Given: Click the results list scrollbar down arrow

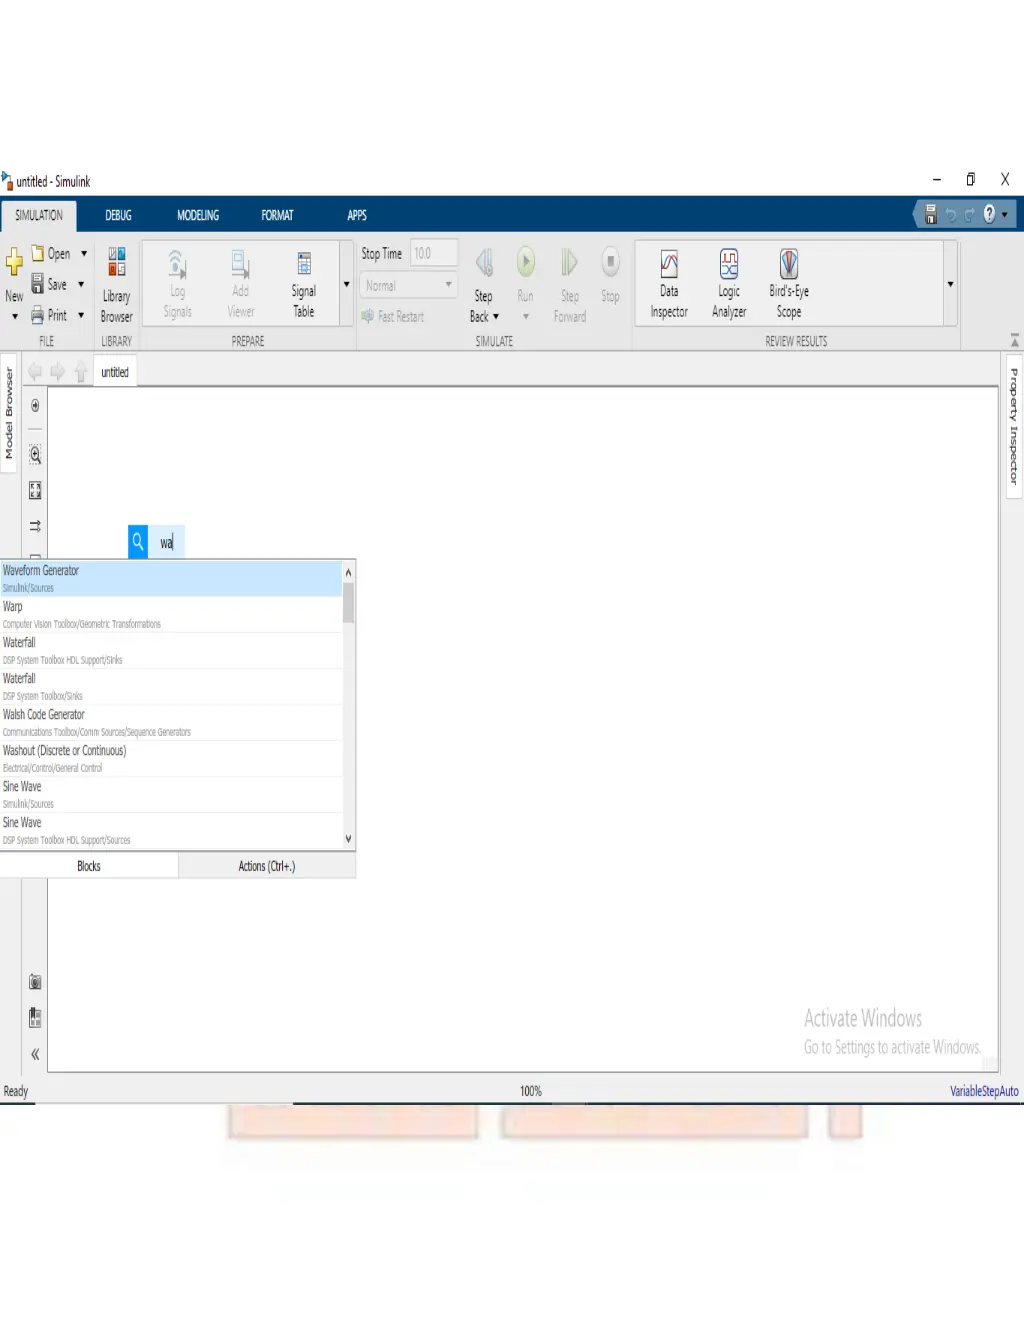Looking at the screenshot, I should (348, 839).
